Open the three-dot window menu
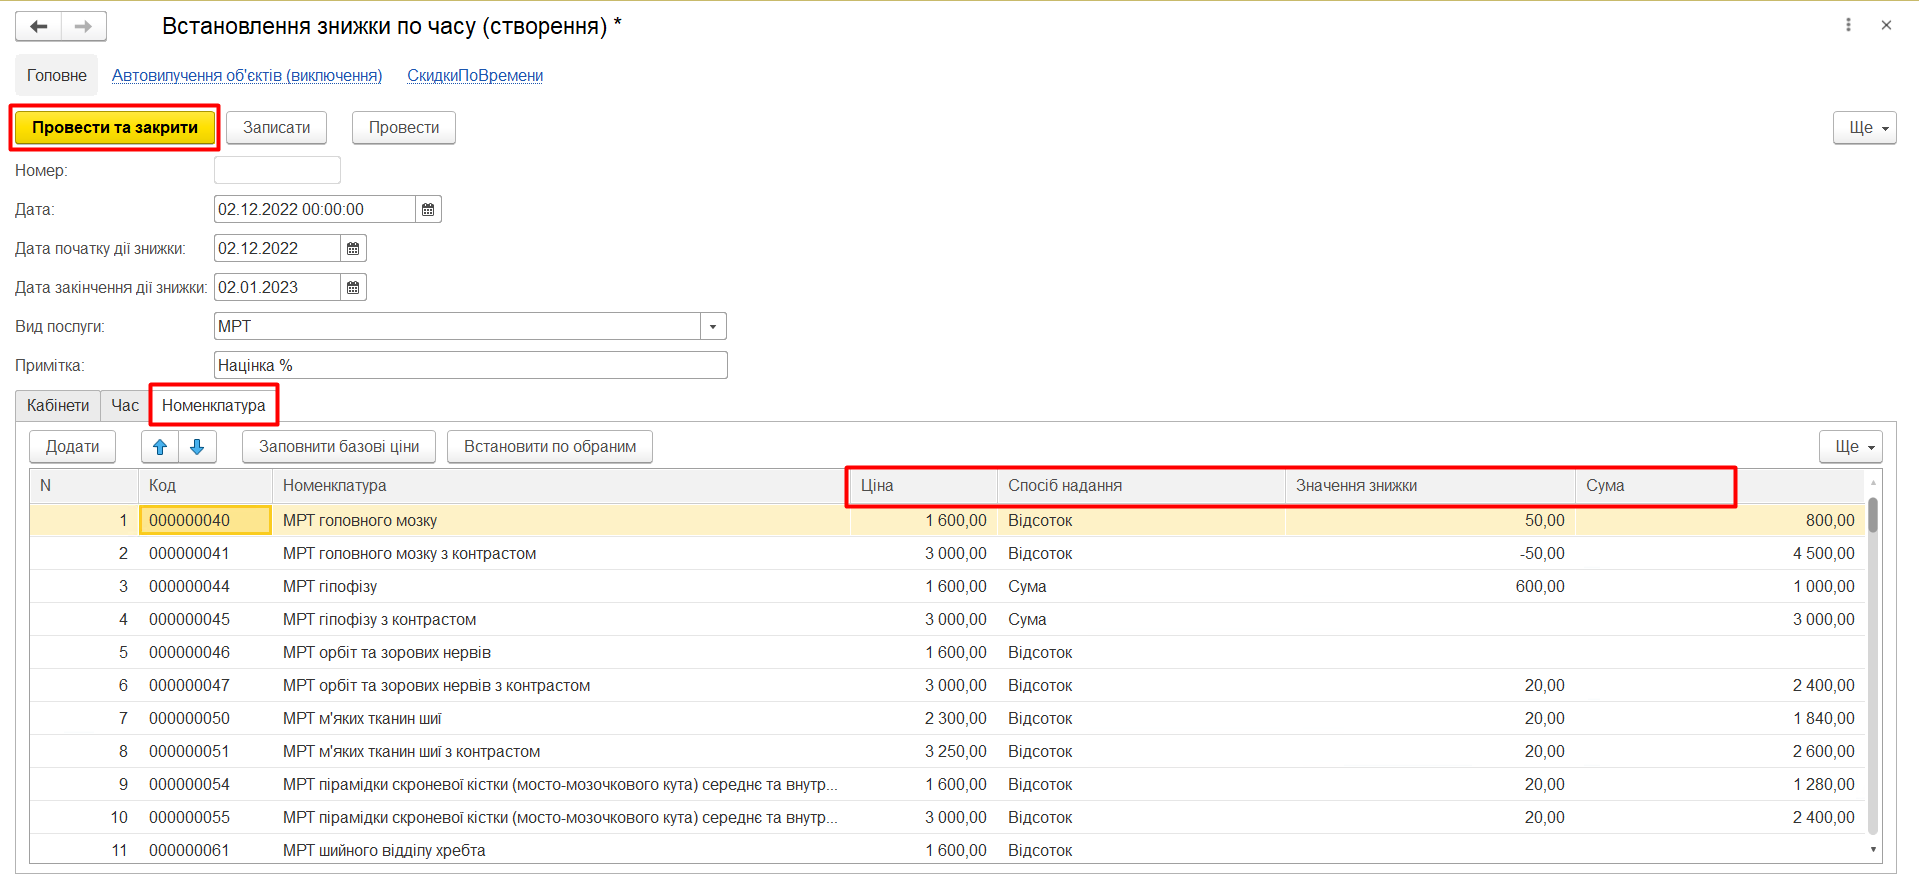The image size is (1919, 882). pos(1848,25)
